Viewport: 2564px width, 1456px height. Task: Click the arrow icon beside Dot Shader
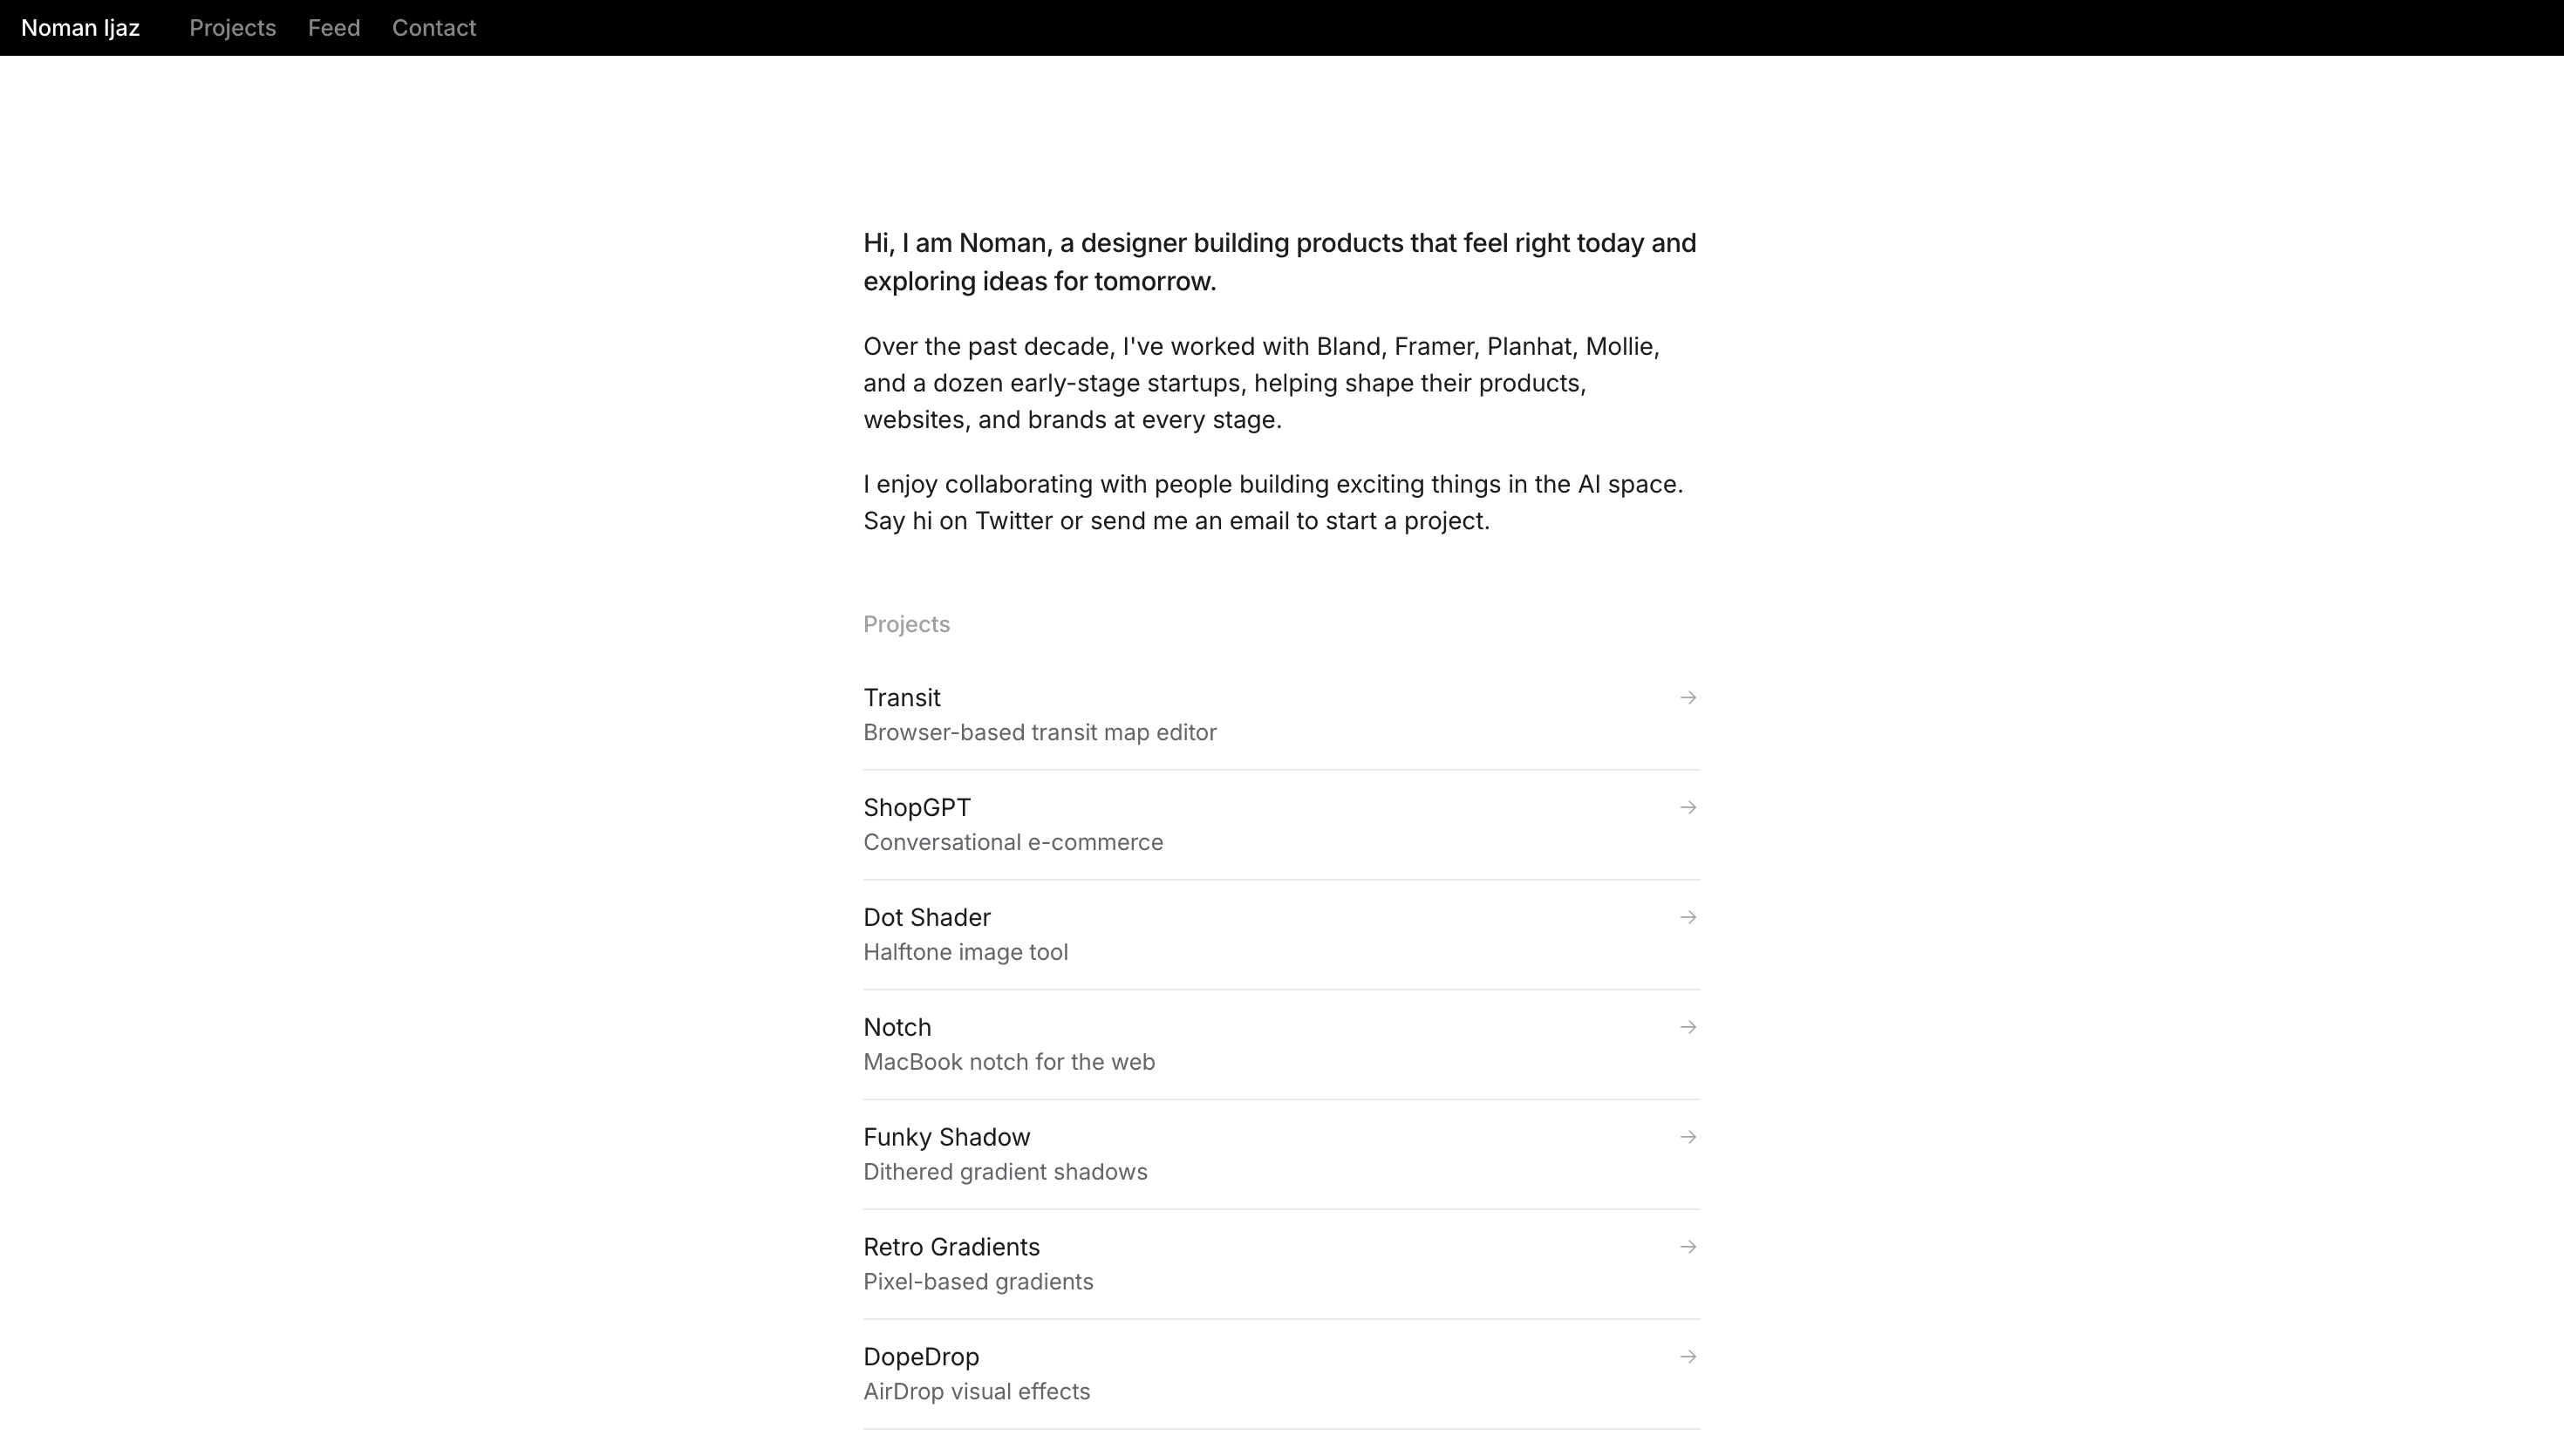click(1688, 917)
